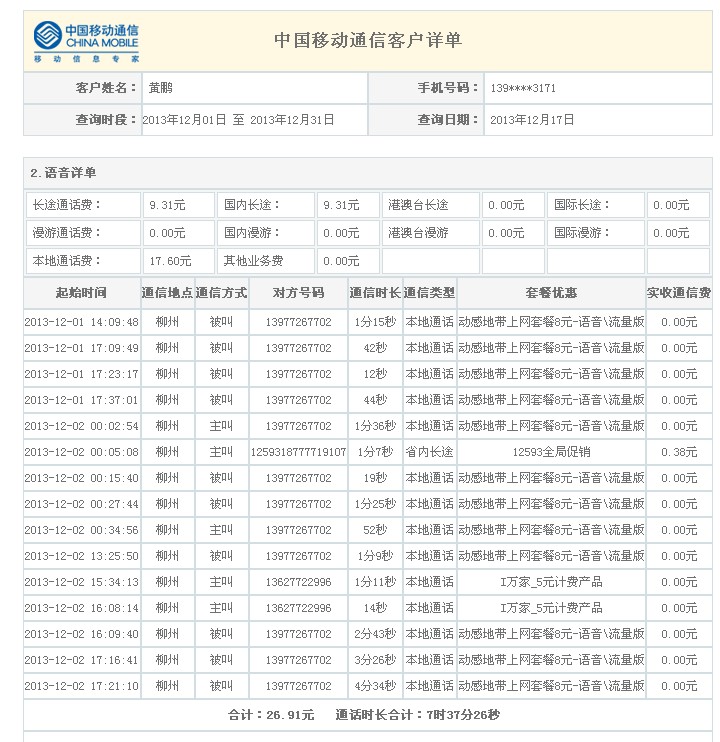Click 省内长途 call type cell
This screenshot has height=742, width=720.
(430, 452)
